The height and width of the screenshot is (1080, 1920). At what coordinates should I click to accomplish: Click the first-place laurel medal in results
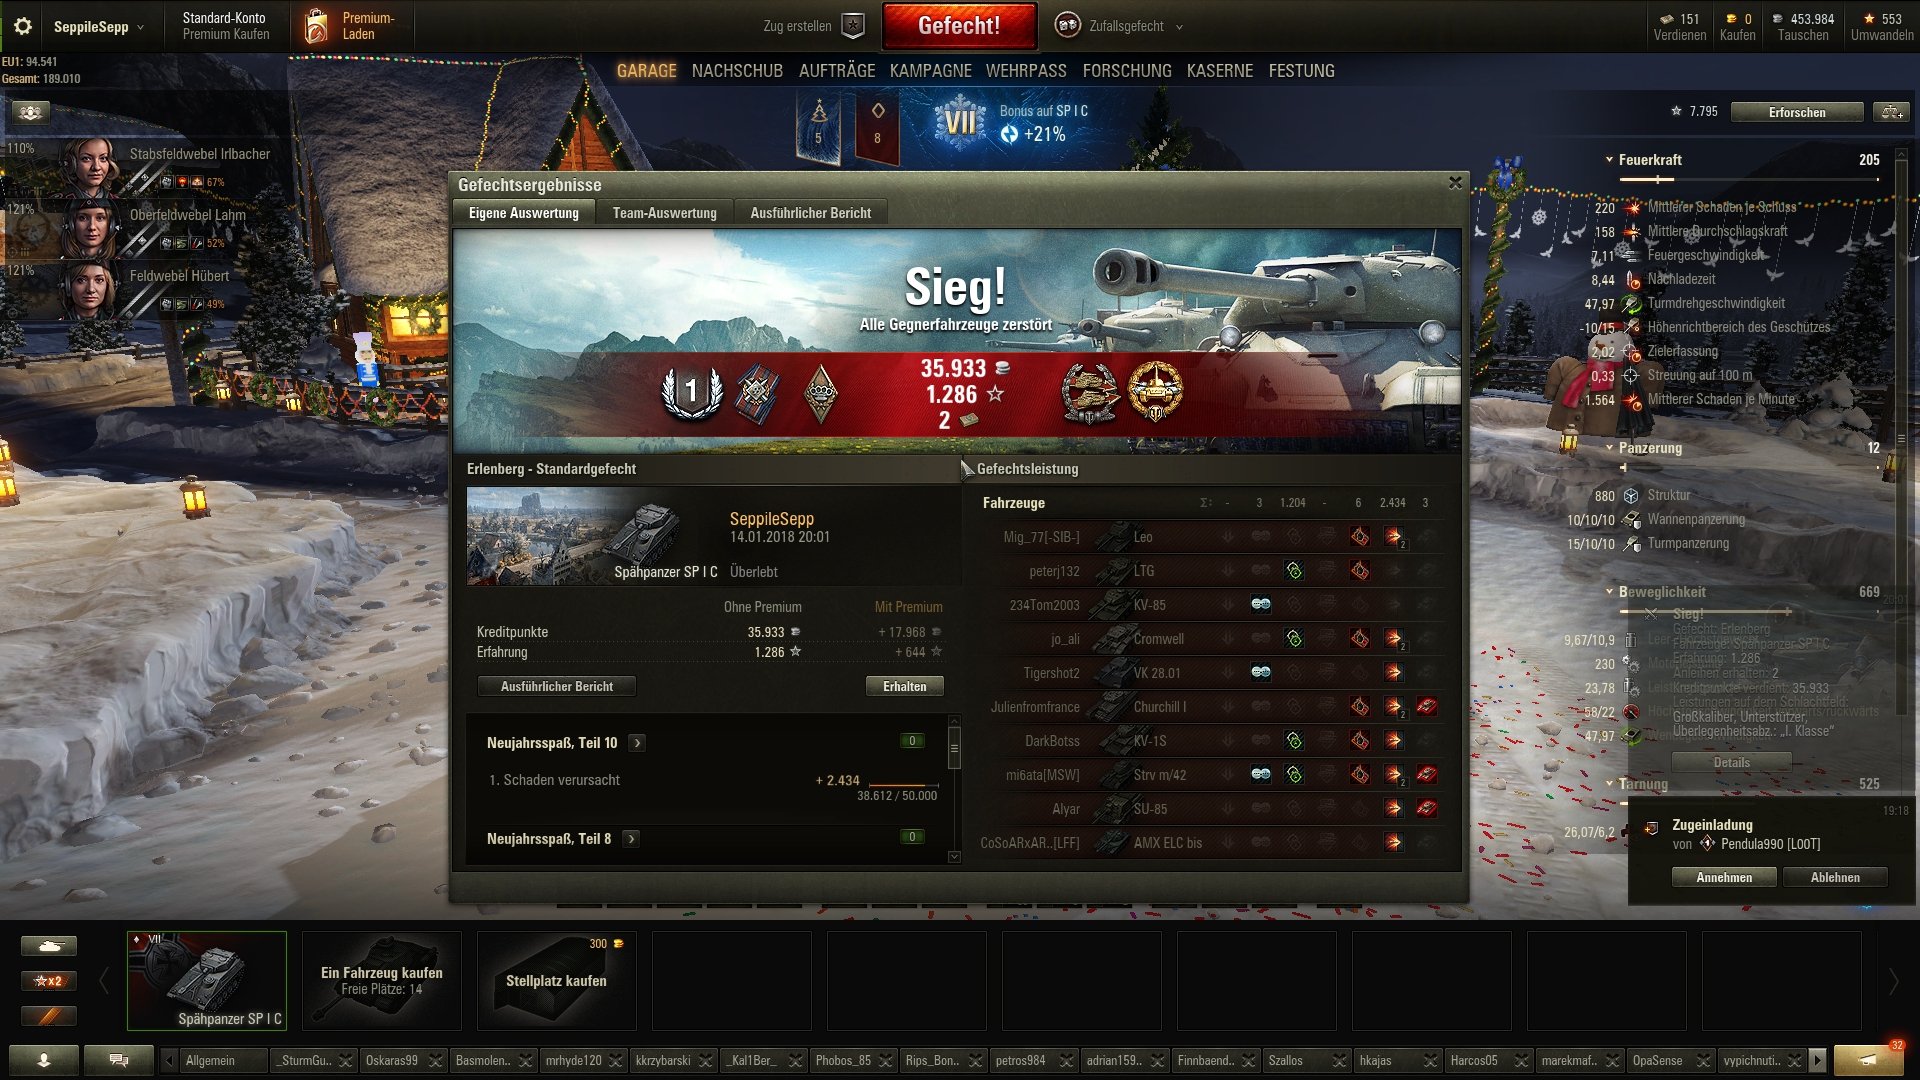pyautogui.click(x=691, y=392)
